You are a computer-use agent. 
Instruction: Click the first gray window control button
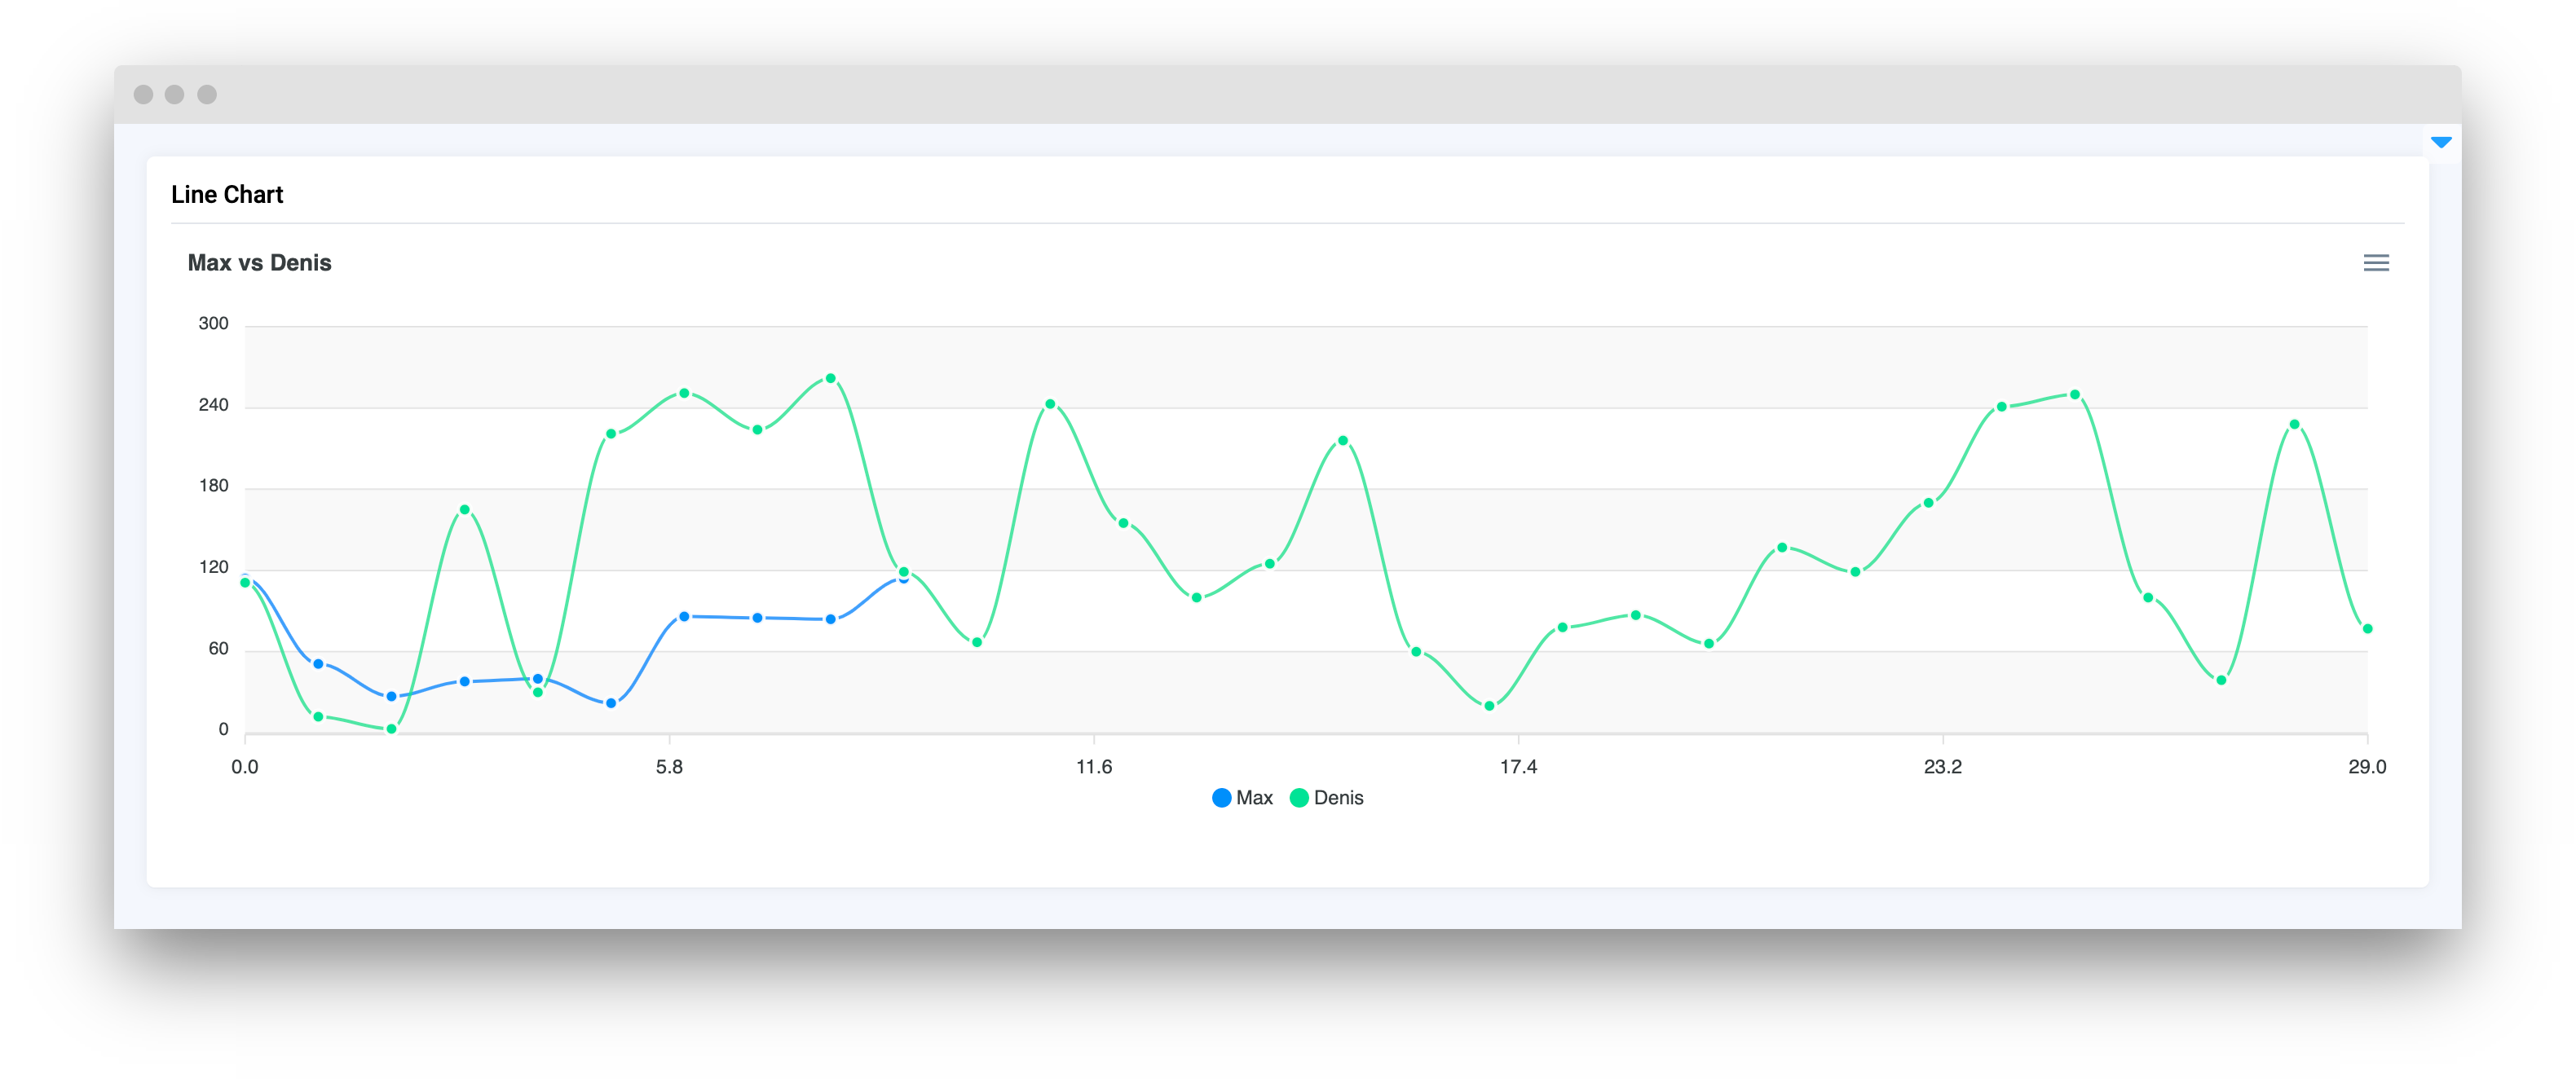click(x=143, y=94)
